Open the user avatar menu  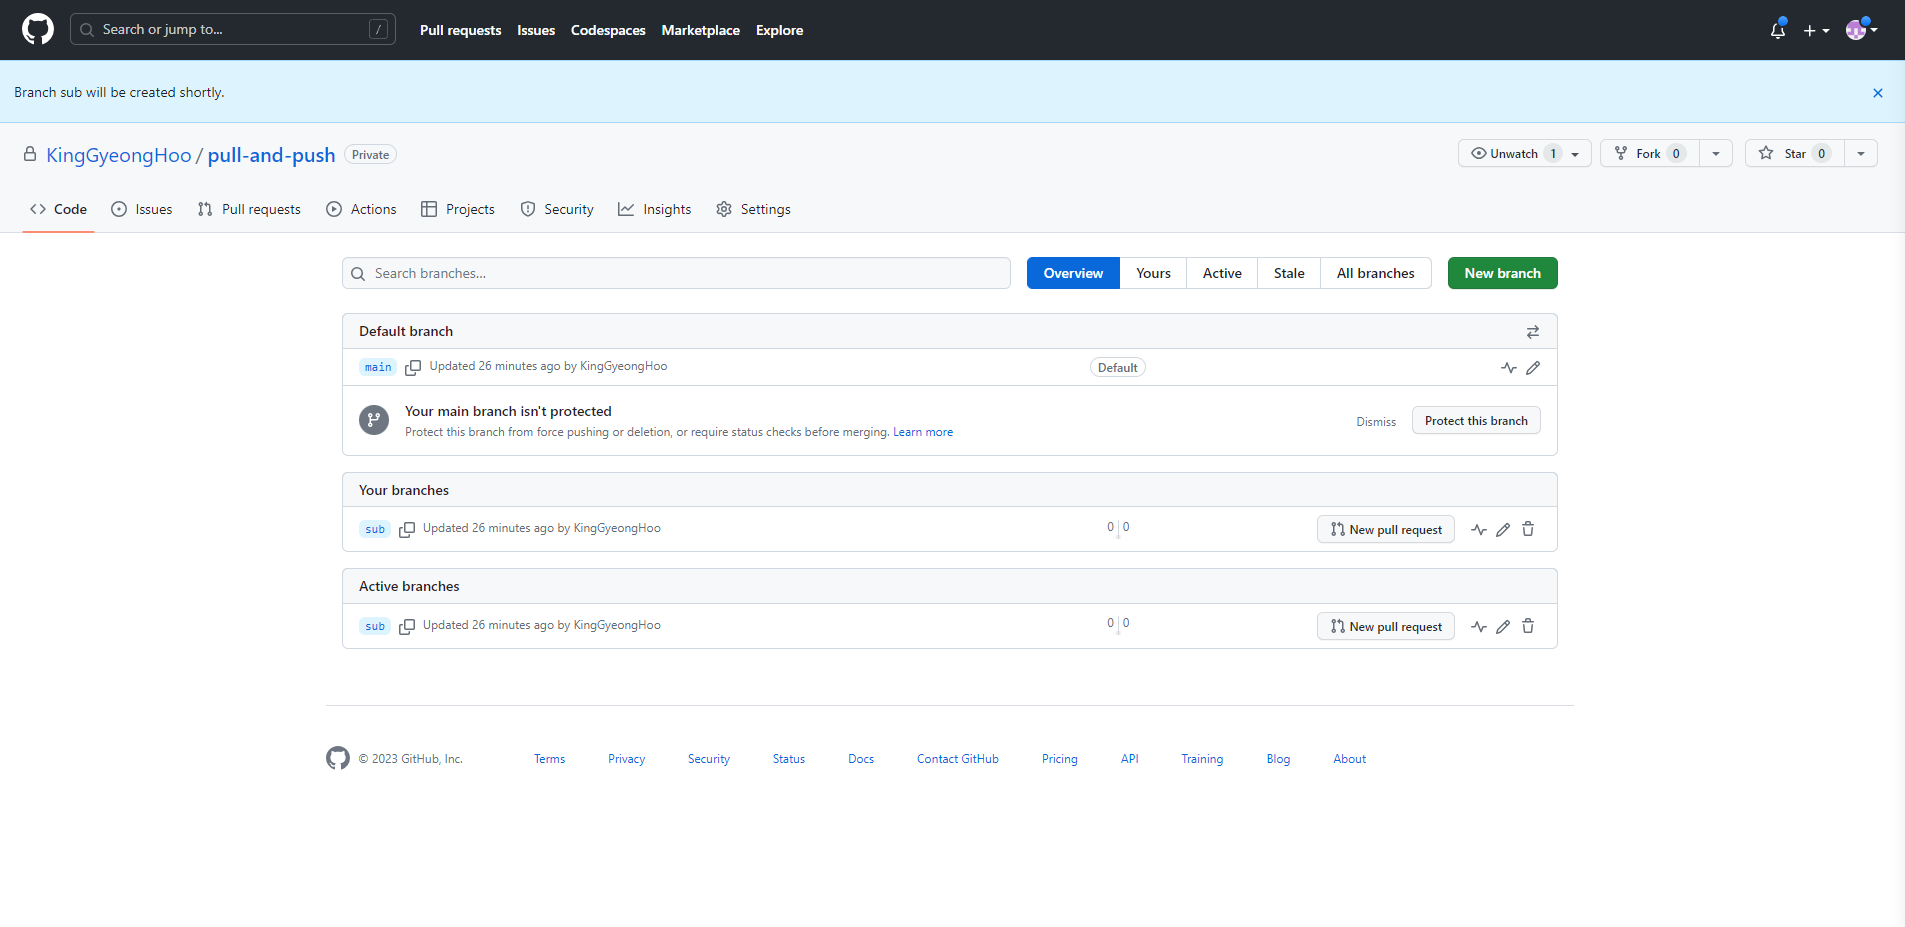tap(1861, 30)
